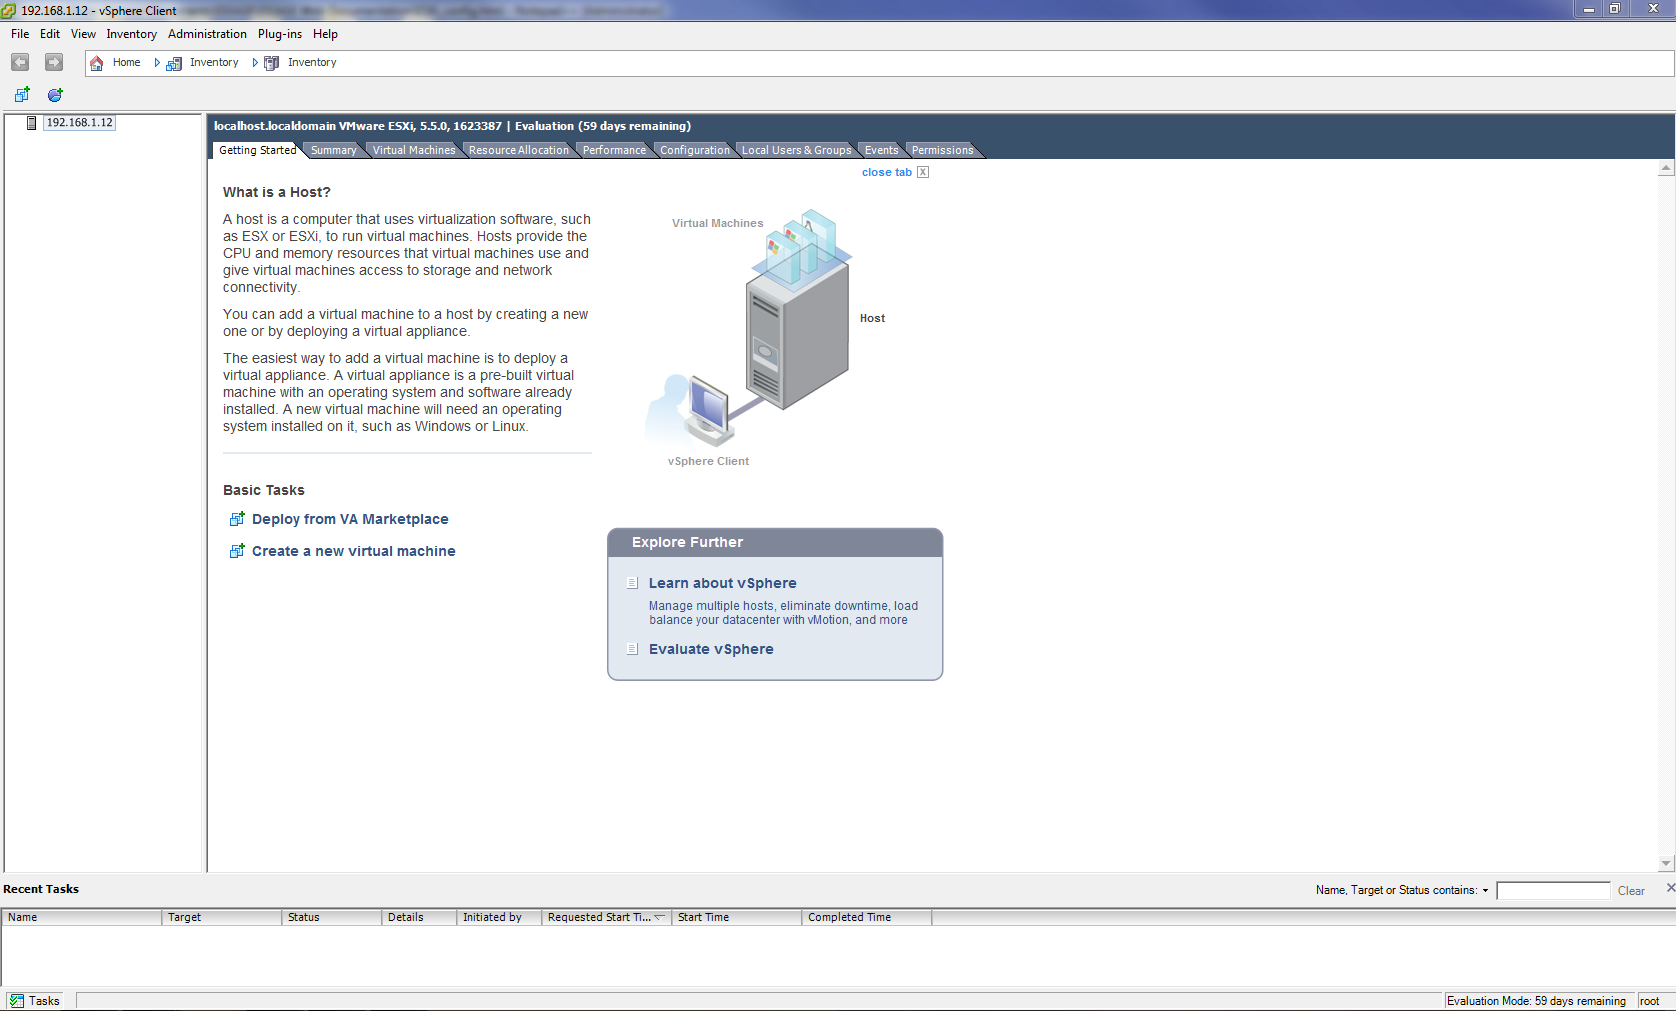Click the root user status entry
This screenshot has height=1011, width=1676.
click(1650, 1001)
